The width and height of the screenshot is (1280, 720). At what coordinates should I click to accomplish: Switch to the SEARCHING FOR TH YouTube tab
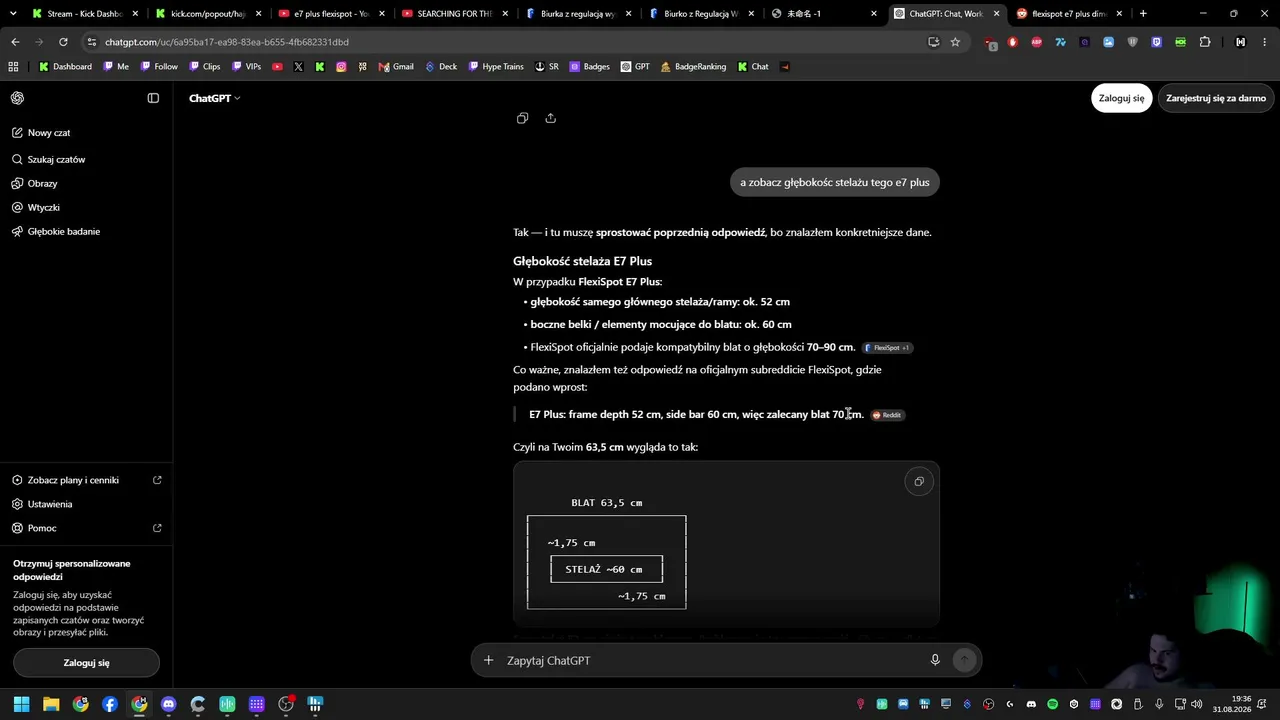click(455, 14)
